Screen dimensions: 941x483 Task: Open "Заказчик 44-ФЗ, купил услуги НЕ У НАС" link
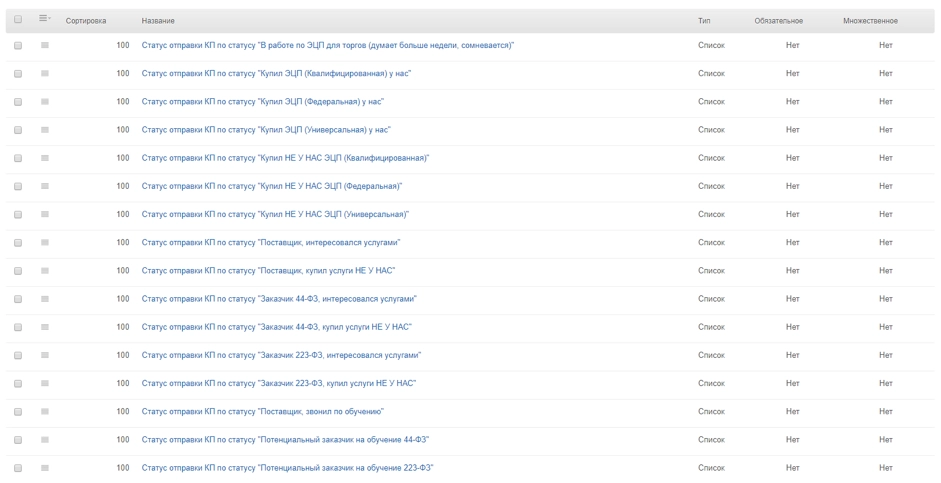pos(277,327)
